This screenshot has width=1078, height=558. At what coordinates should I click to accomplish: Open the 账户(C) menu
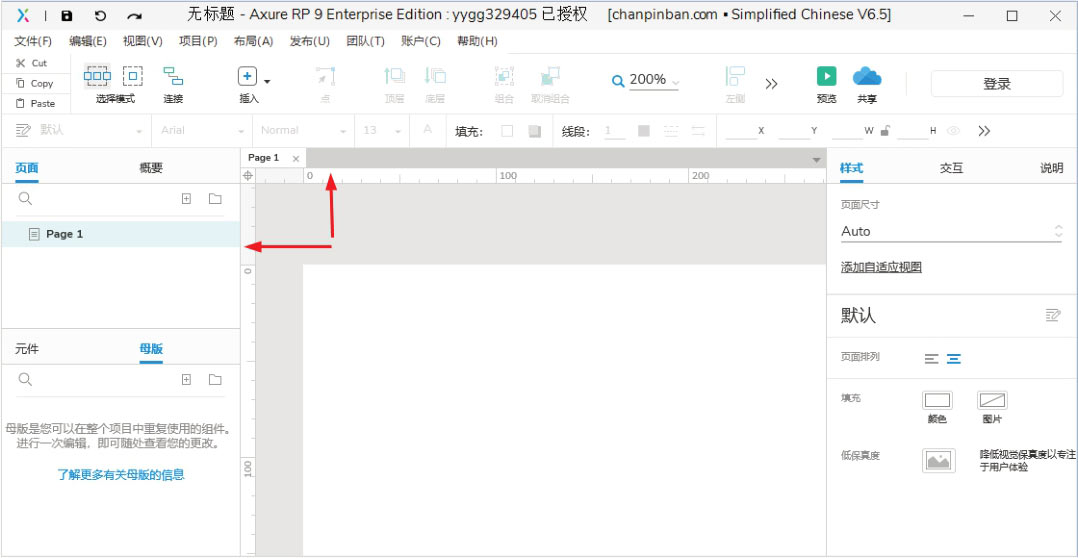click(x=421, y=41)
